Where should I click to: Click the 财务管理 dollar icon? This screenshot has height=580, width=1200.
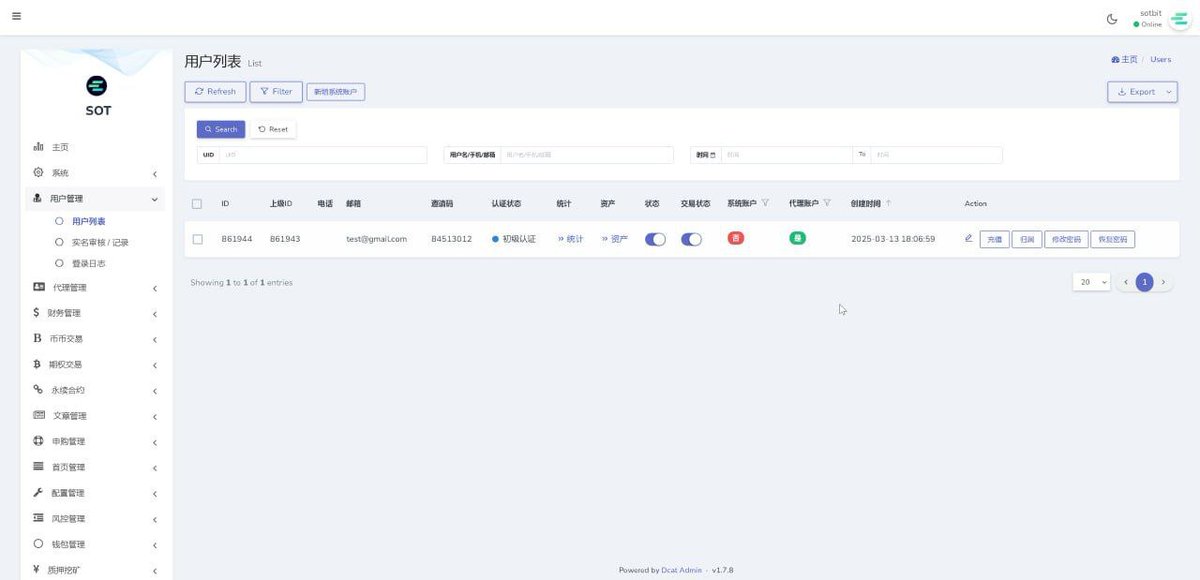tap(37, 312)
